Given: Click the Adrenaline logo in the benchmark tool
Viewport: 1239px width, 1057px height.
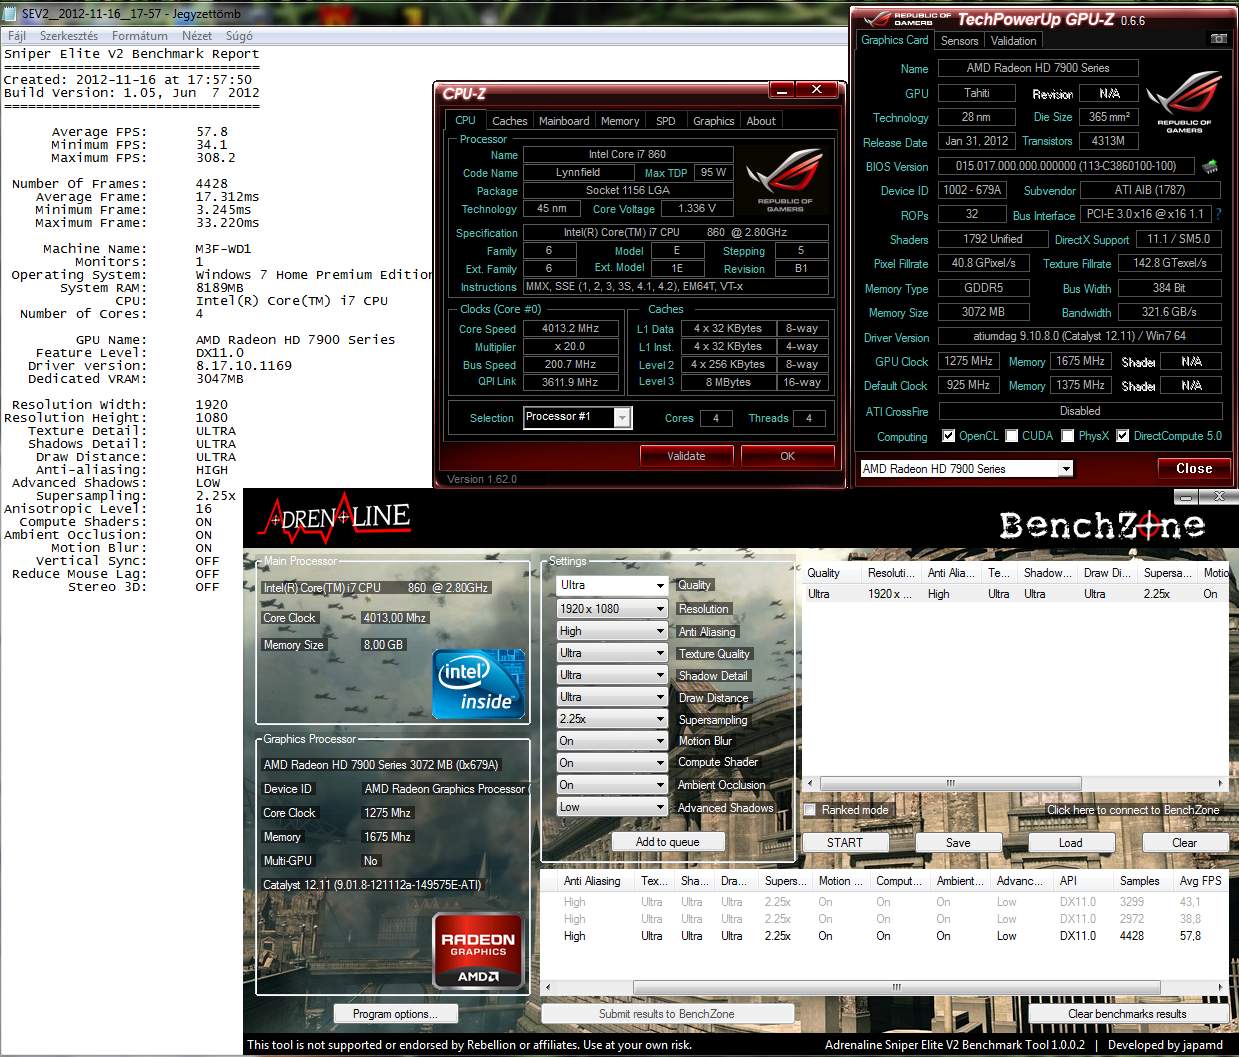Looking at the screenshot, I should coord(335,517).
